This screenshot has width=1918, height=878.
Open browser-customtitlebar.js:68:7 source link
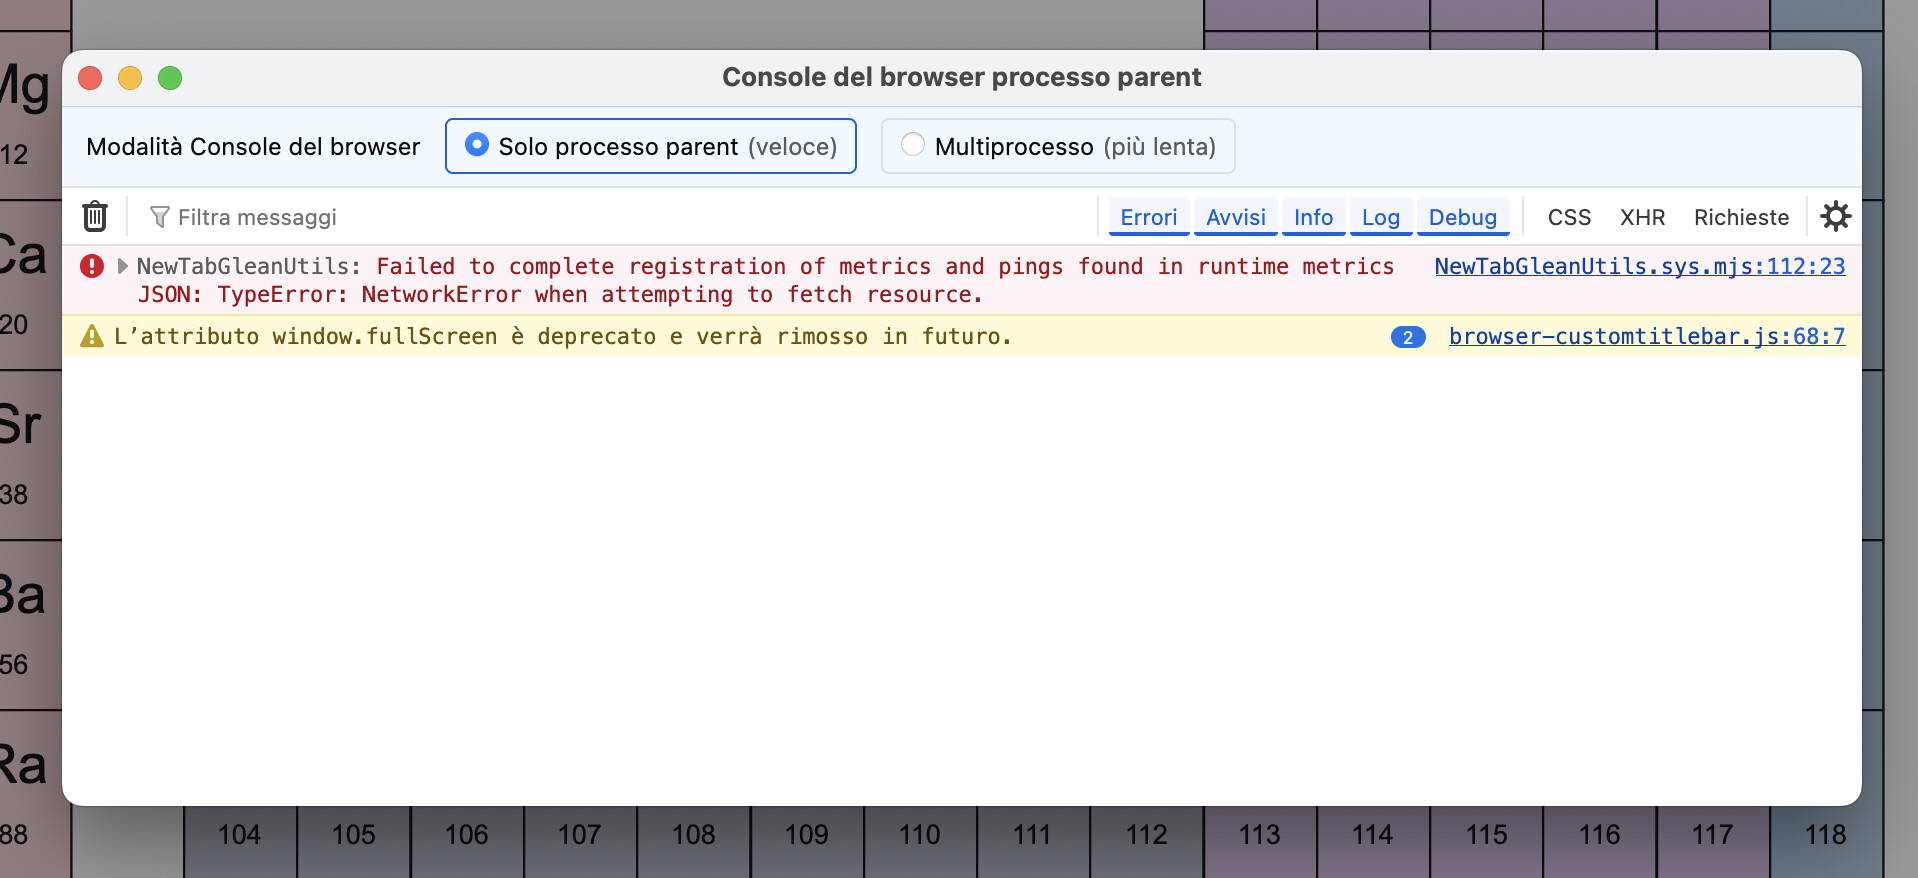(x=1646, y=336)
